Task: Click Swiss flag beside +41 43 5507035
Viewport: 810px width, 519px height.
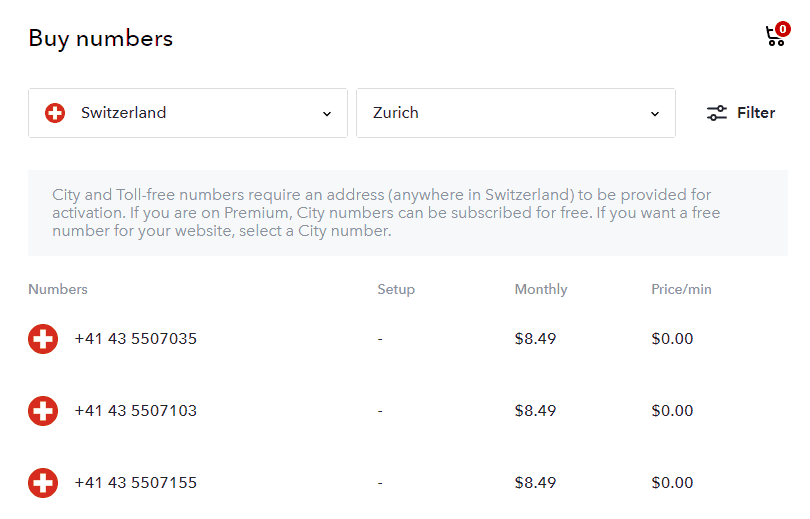Action: point(43,339)
